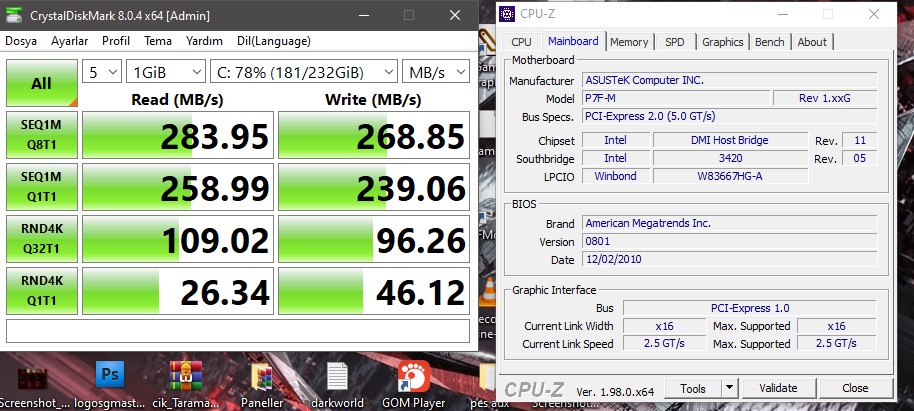Open the logosgmast Photoshop file icon
Screen dimensions: 914x411
110,374
